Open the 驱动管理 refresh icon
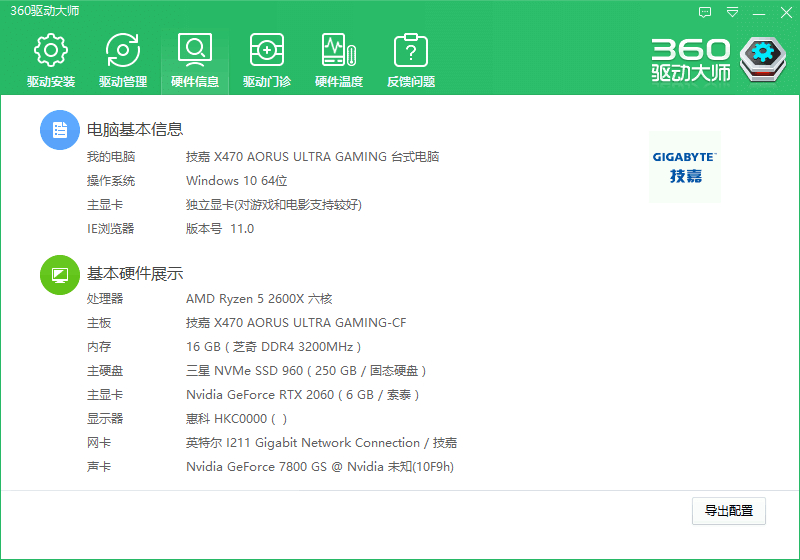This screenshot has height=560, width=800. click(x=123, y=50)
